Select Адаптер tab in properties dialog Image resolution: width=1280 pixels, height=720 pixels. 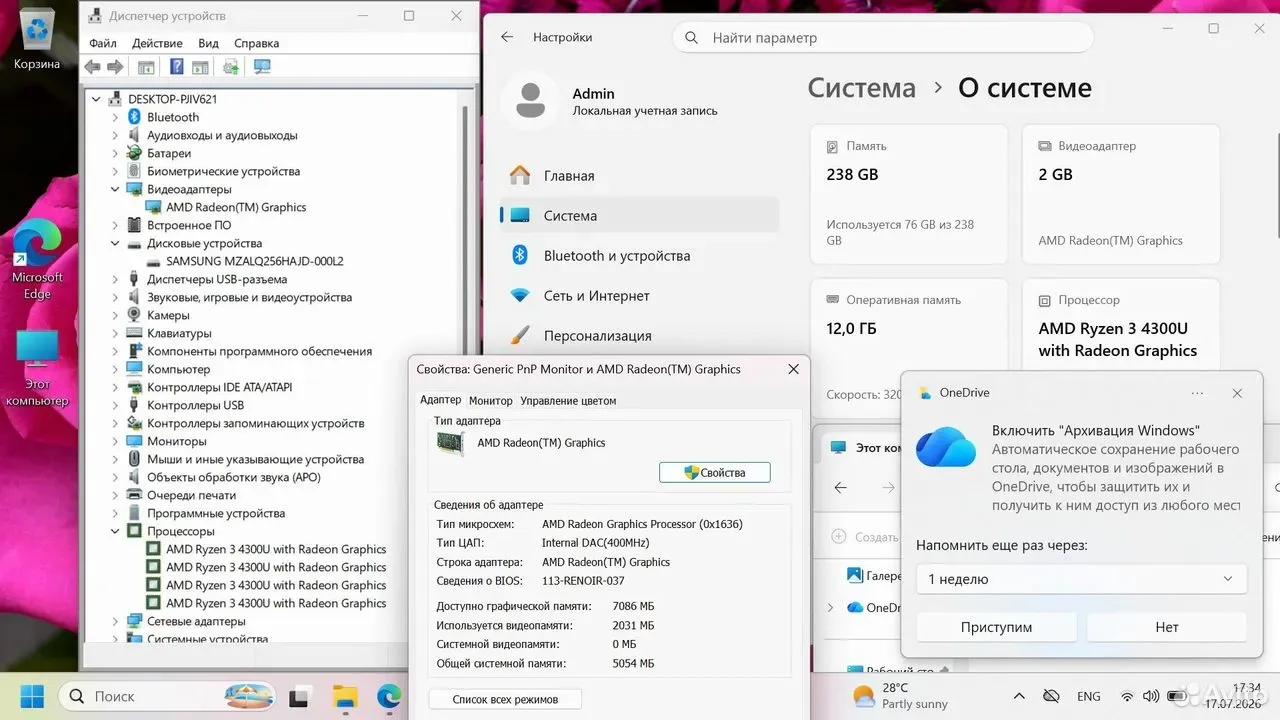(x=441, y=400)
